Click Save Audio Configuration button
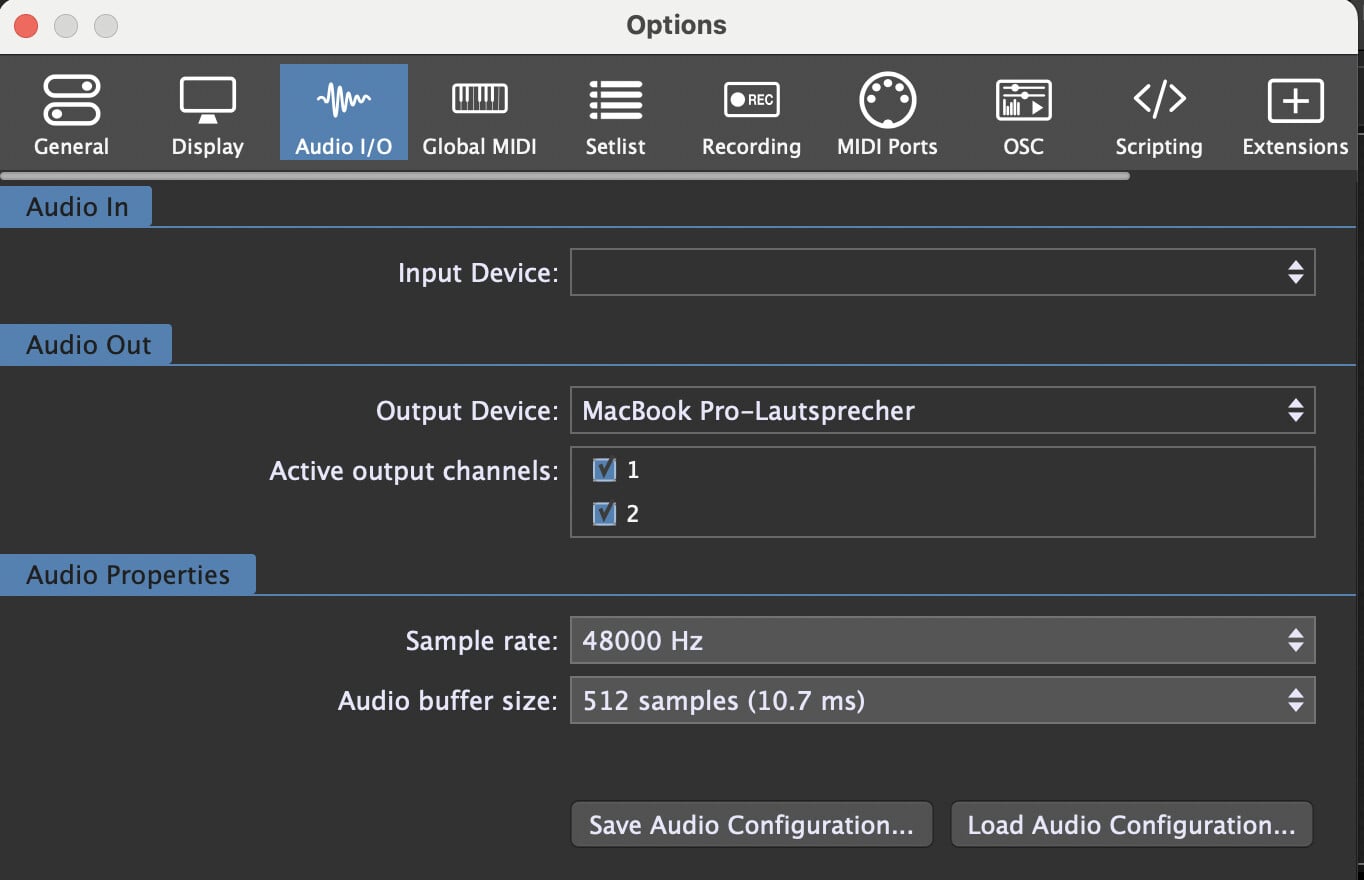 point(751,825)
